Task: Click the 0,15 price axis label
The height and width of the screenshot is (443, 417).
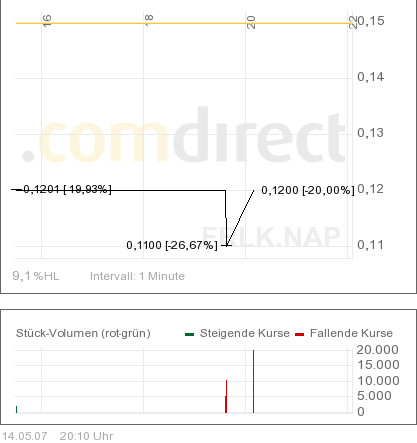Action: point(371,21)
